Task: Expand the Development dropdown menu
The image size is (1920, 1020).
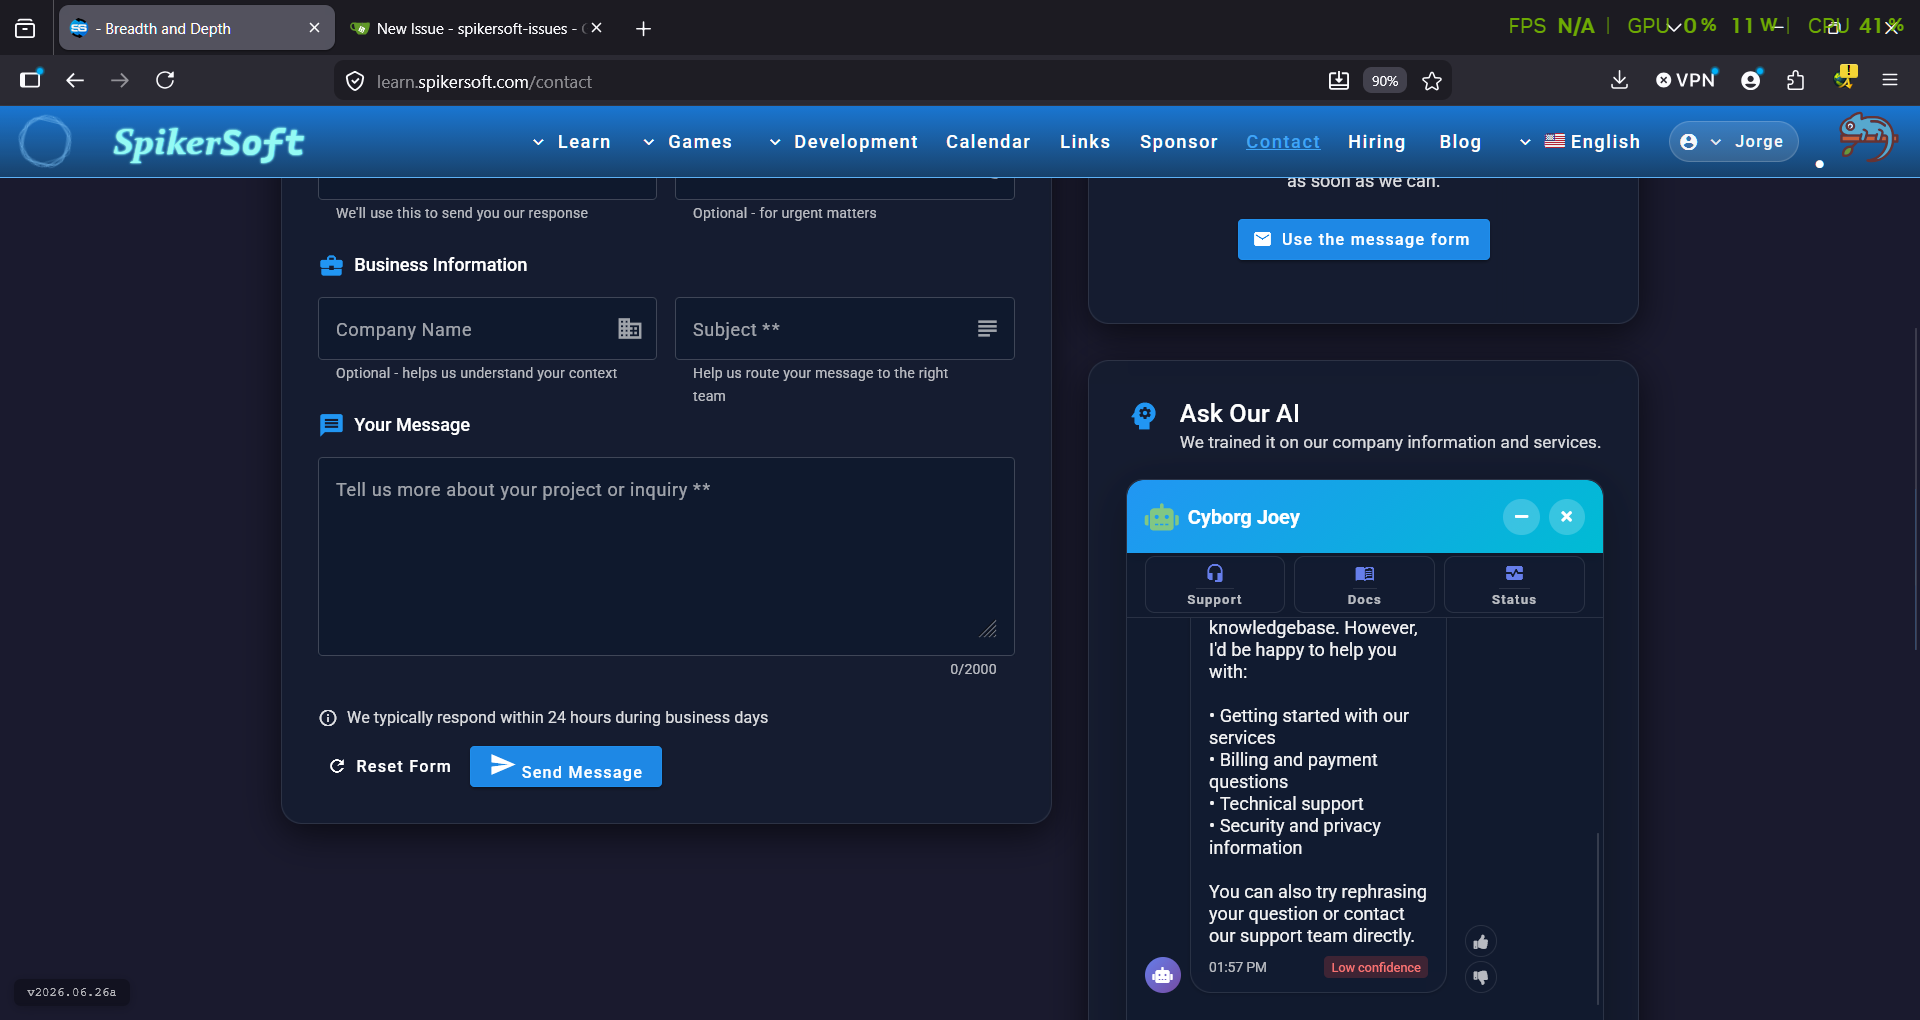Action: tap(843, 142)
